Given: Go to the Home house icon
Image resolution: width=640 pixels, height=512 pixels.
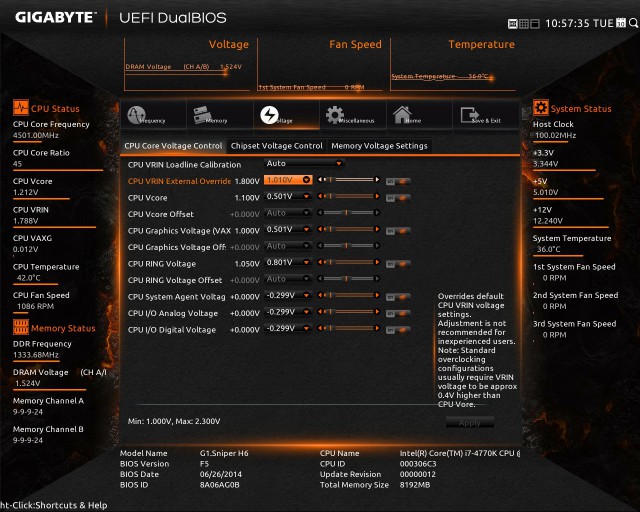Looking at the screenshot, I should pyautogui.click(x=402, y=114).
